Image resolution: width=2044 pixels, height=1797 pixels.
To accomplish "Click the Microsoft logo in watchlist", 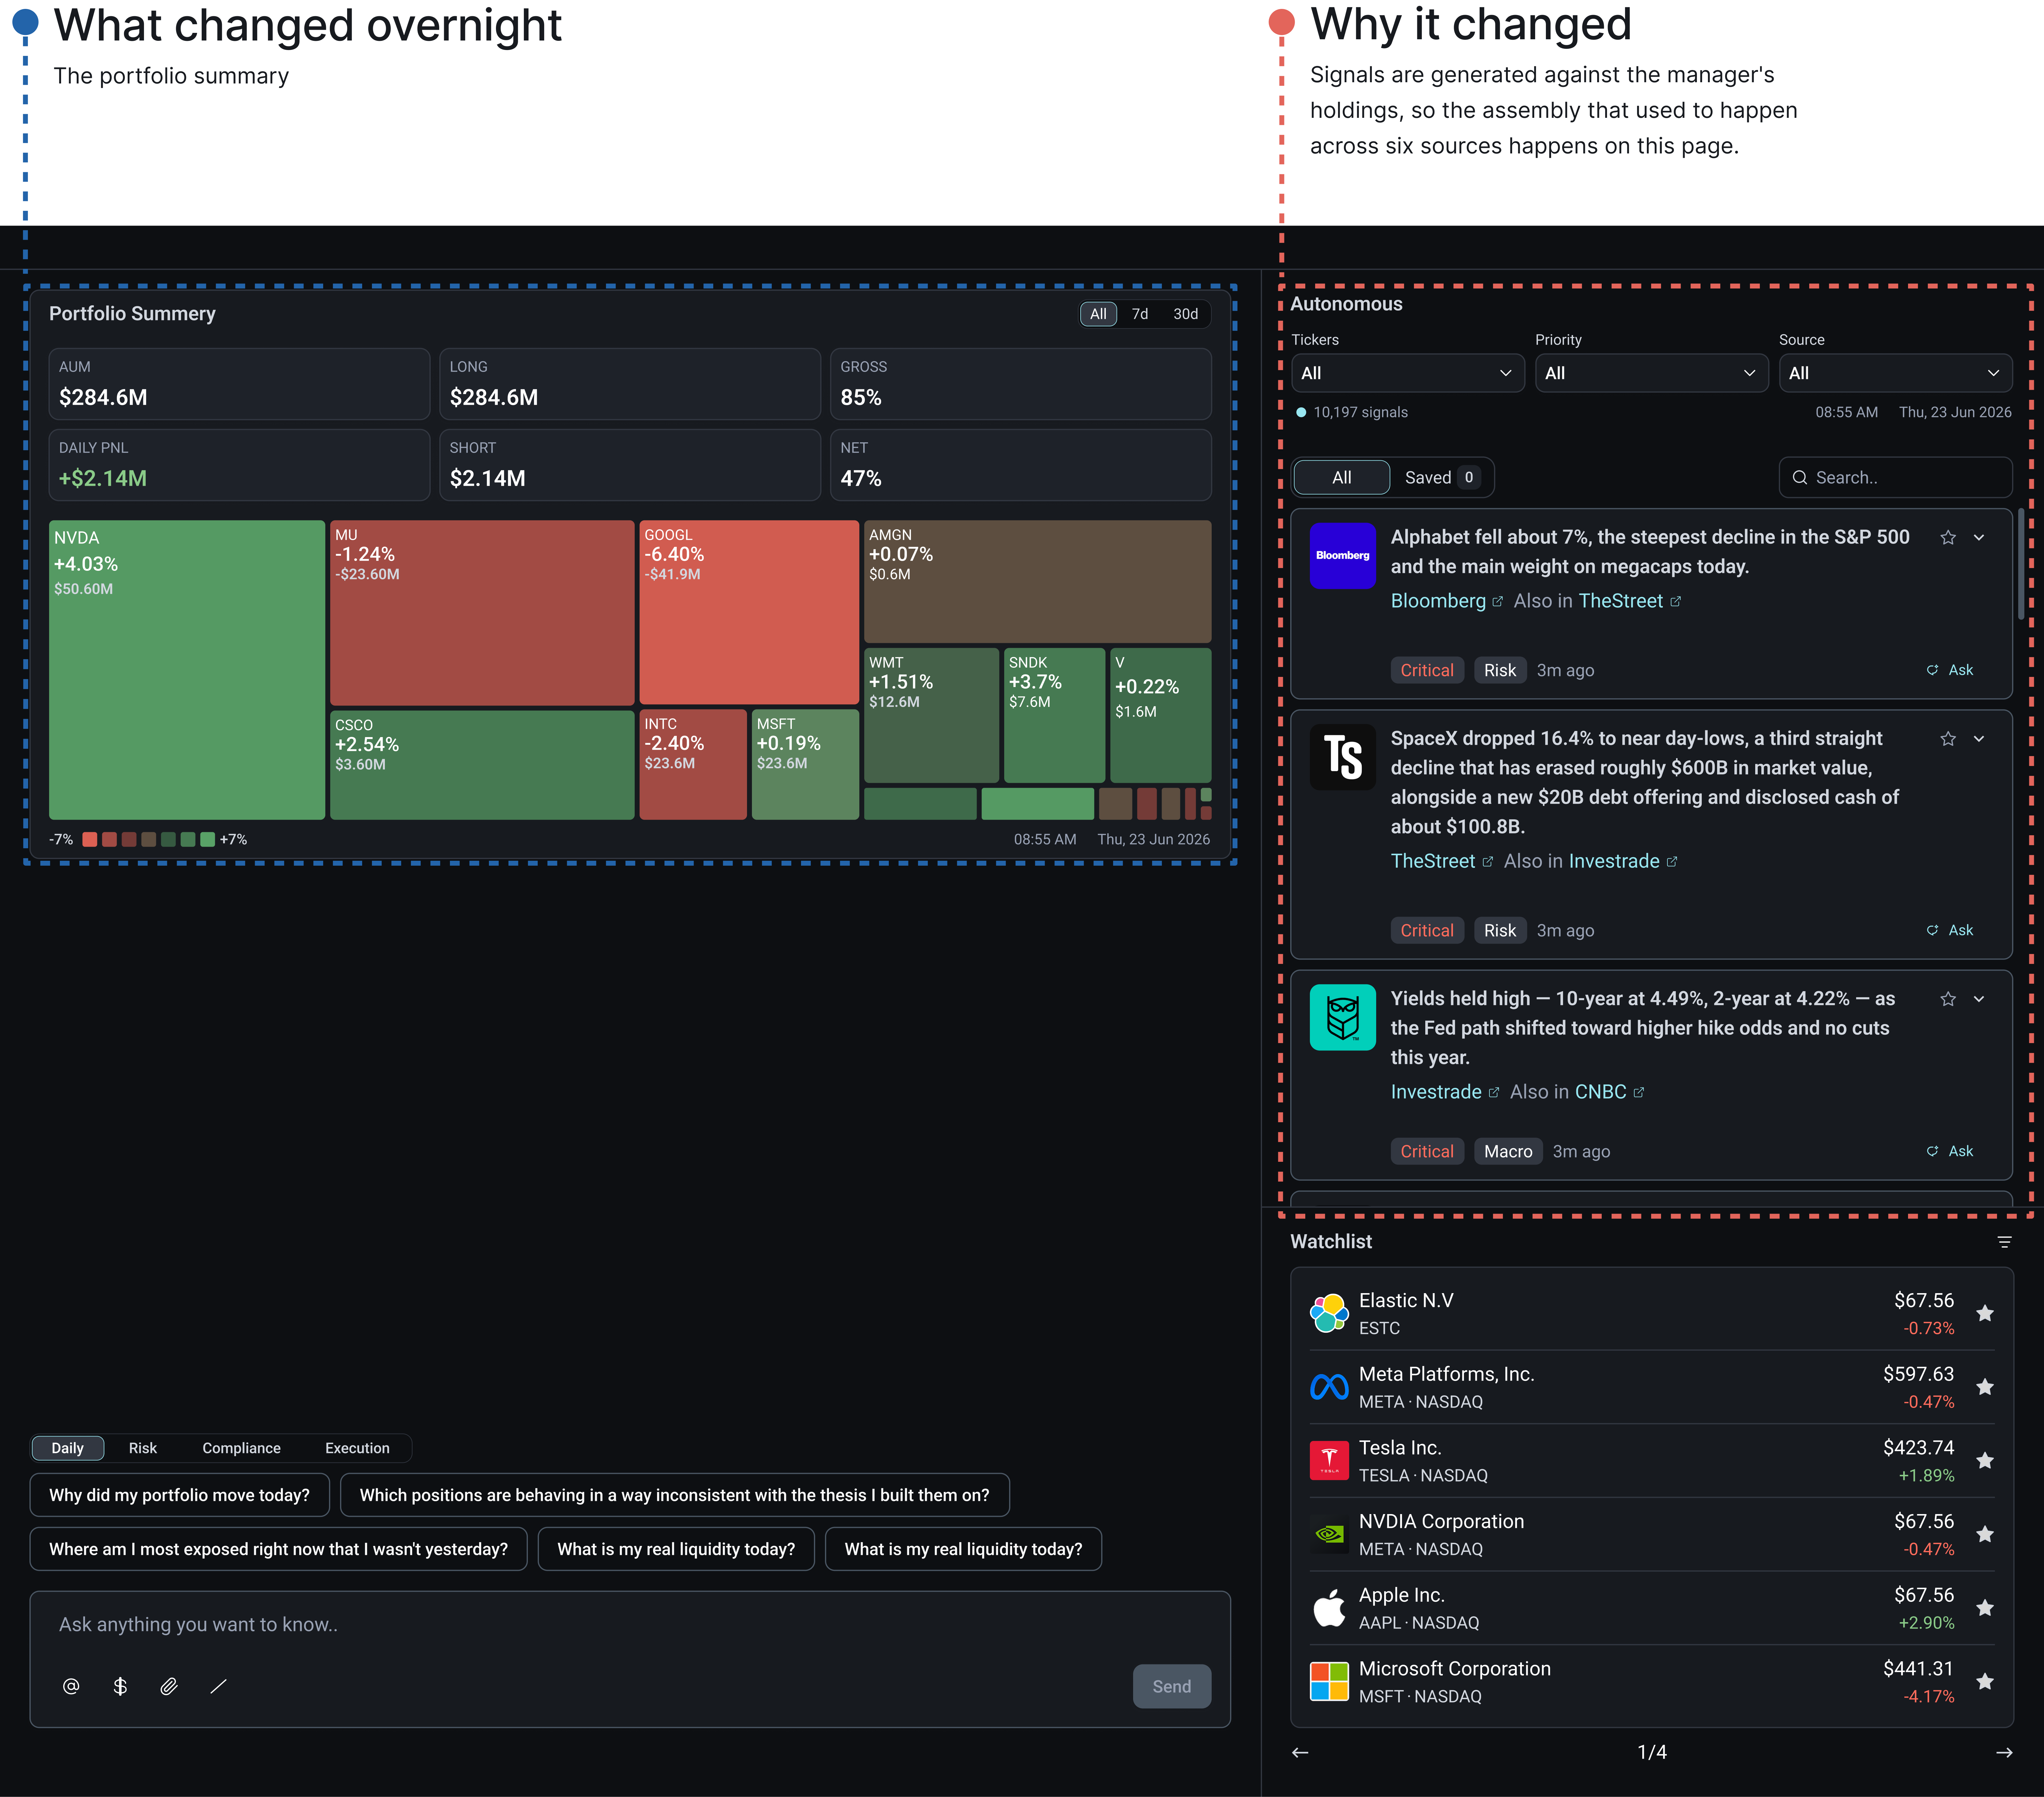I will click(x=1329, y=1682).
